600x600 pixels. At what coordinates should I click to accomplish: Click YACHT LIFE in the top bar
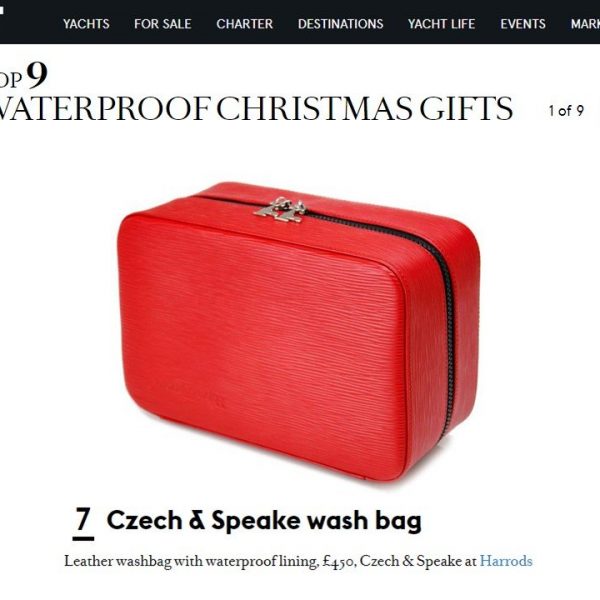442,24
